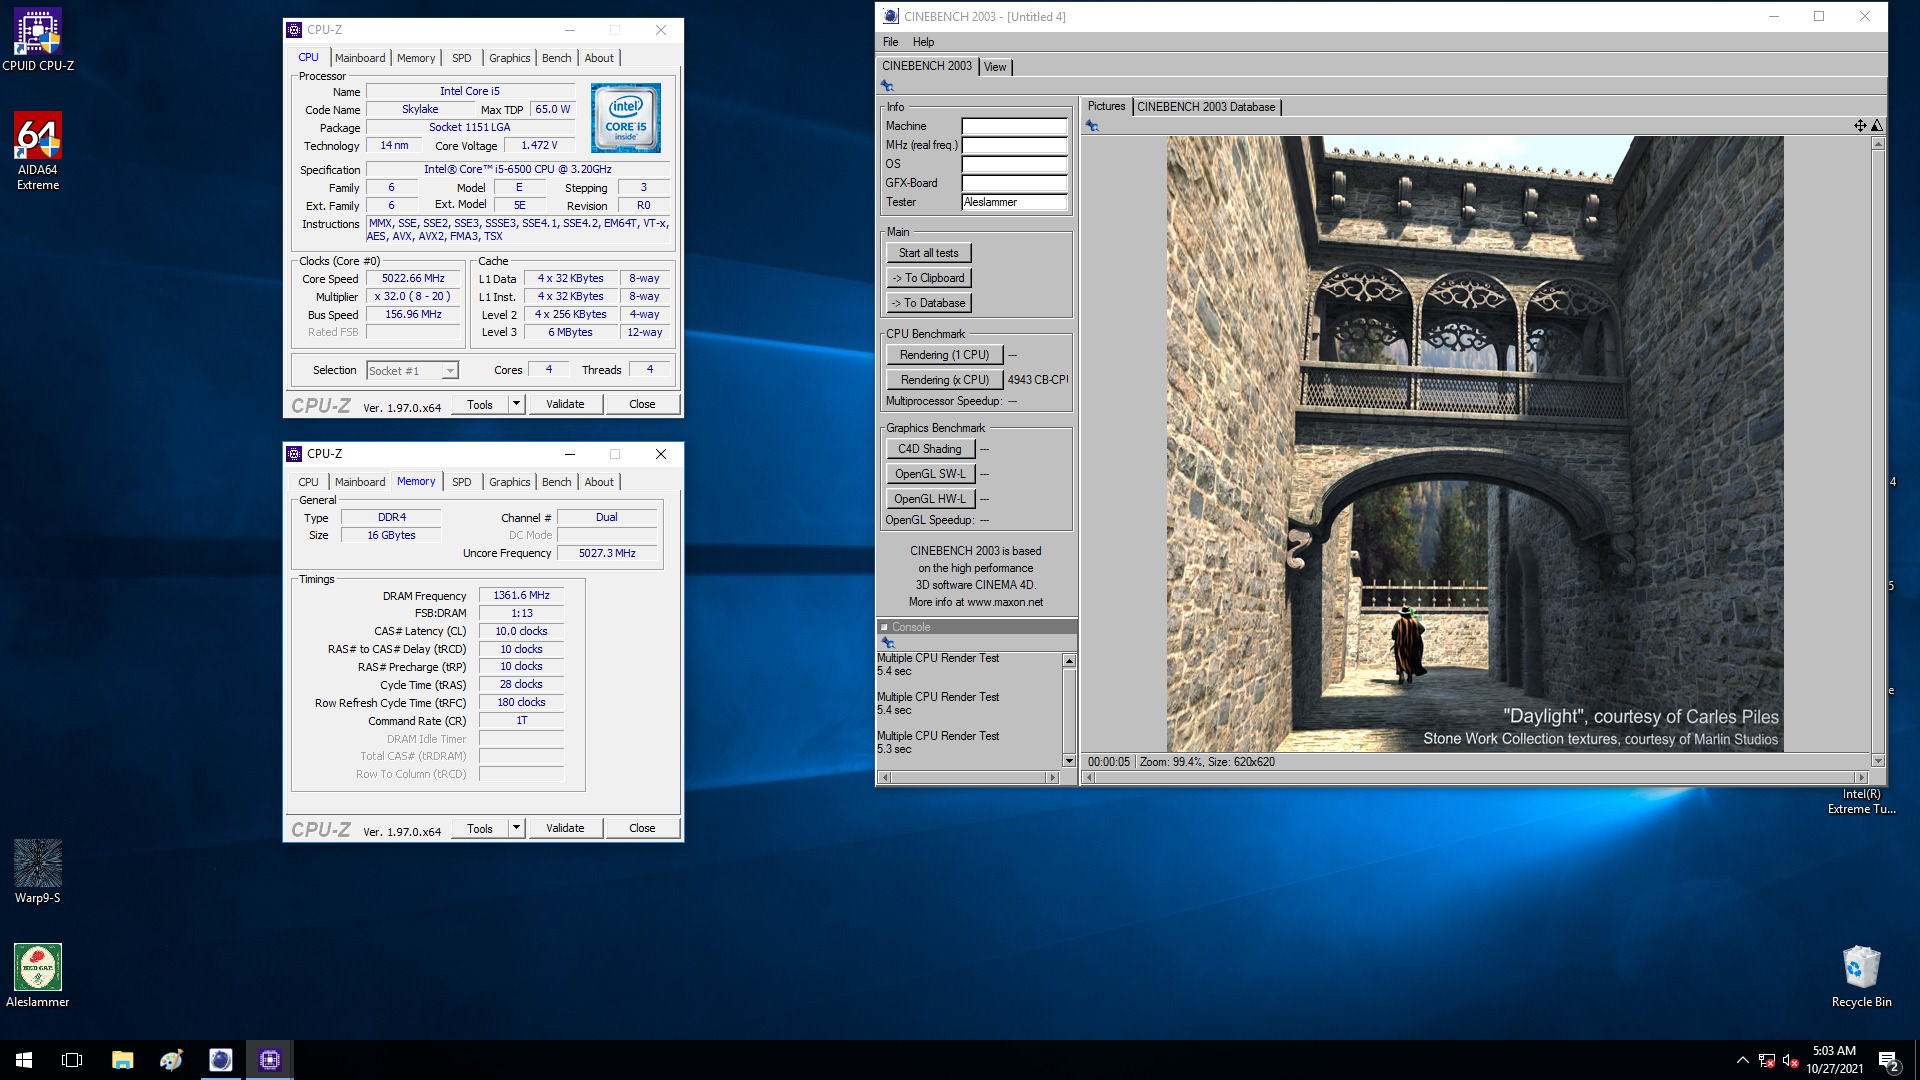Switch to CPU-Z taskbar icon
The height and width of the screenshot is (1080, 1920).
point(269,1060)
